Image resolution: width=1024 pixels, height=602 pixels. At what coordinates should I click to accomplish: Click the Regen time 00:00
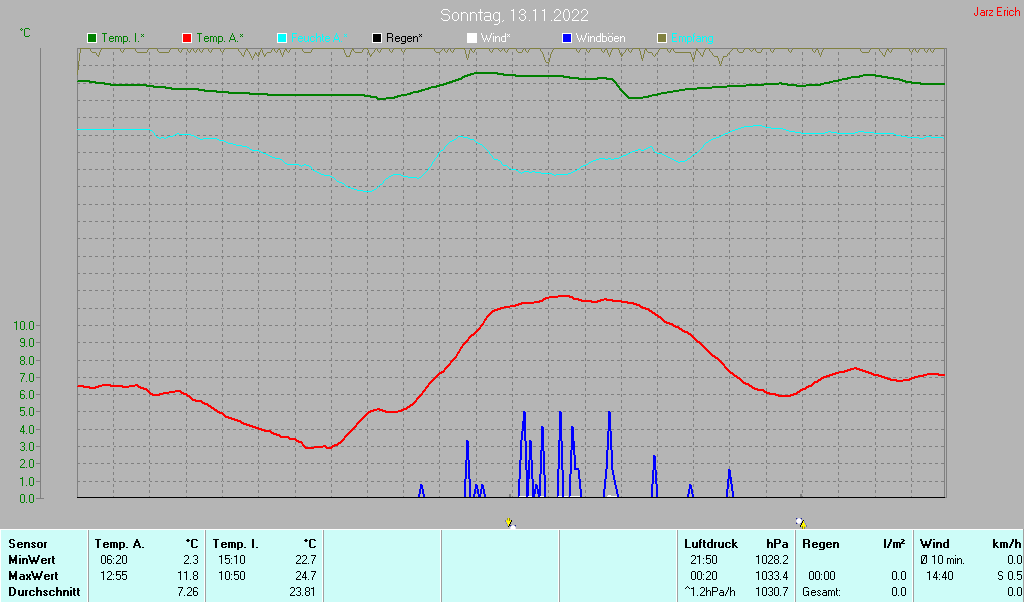coord(822,576)
